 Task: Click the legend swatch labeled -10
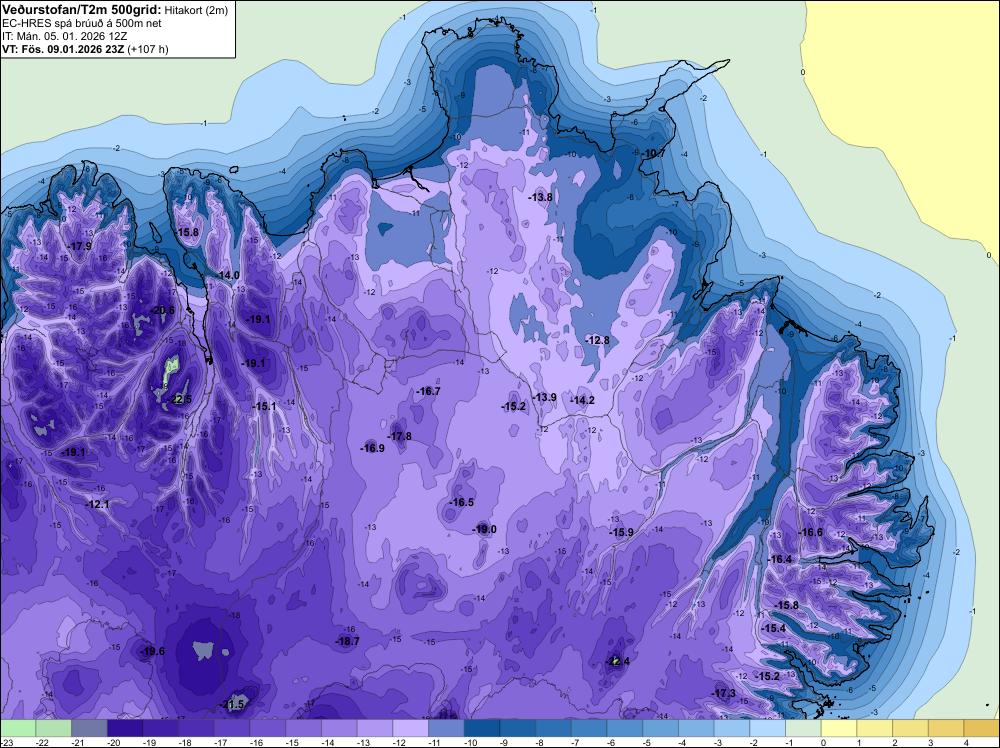482,728
